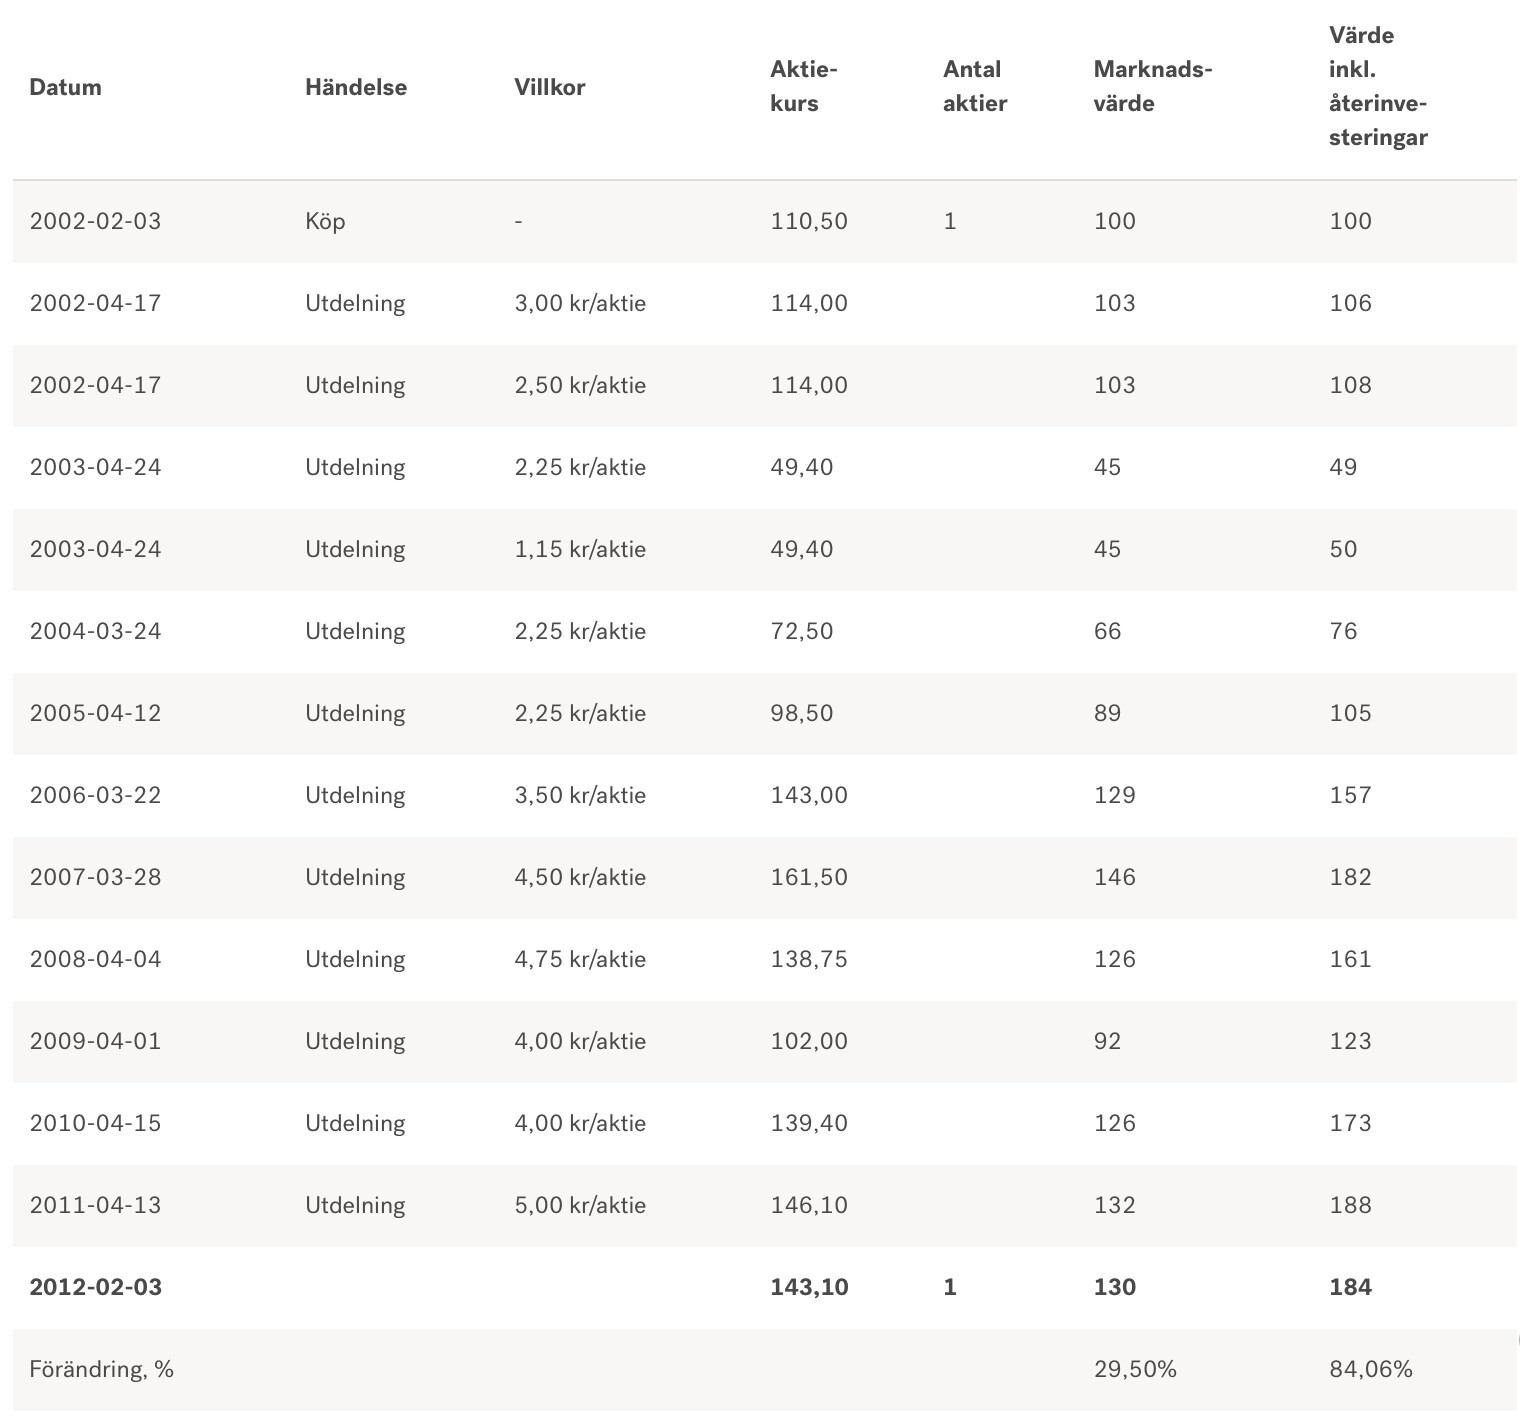
Task: Select the Antal aktier column header
Action: (x=974, y=86)
